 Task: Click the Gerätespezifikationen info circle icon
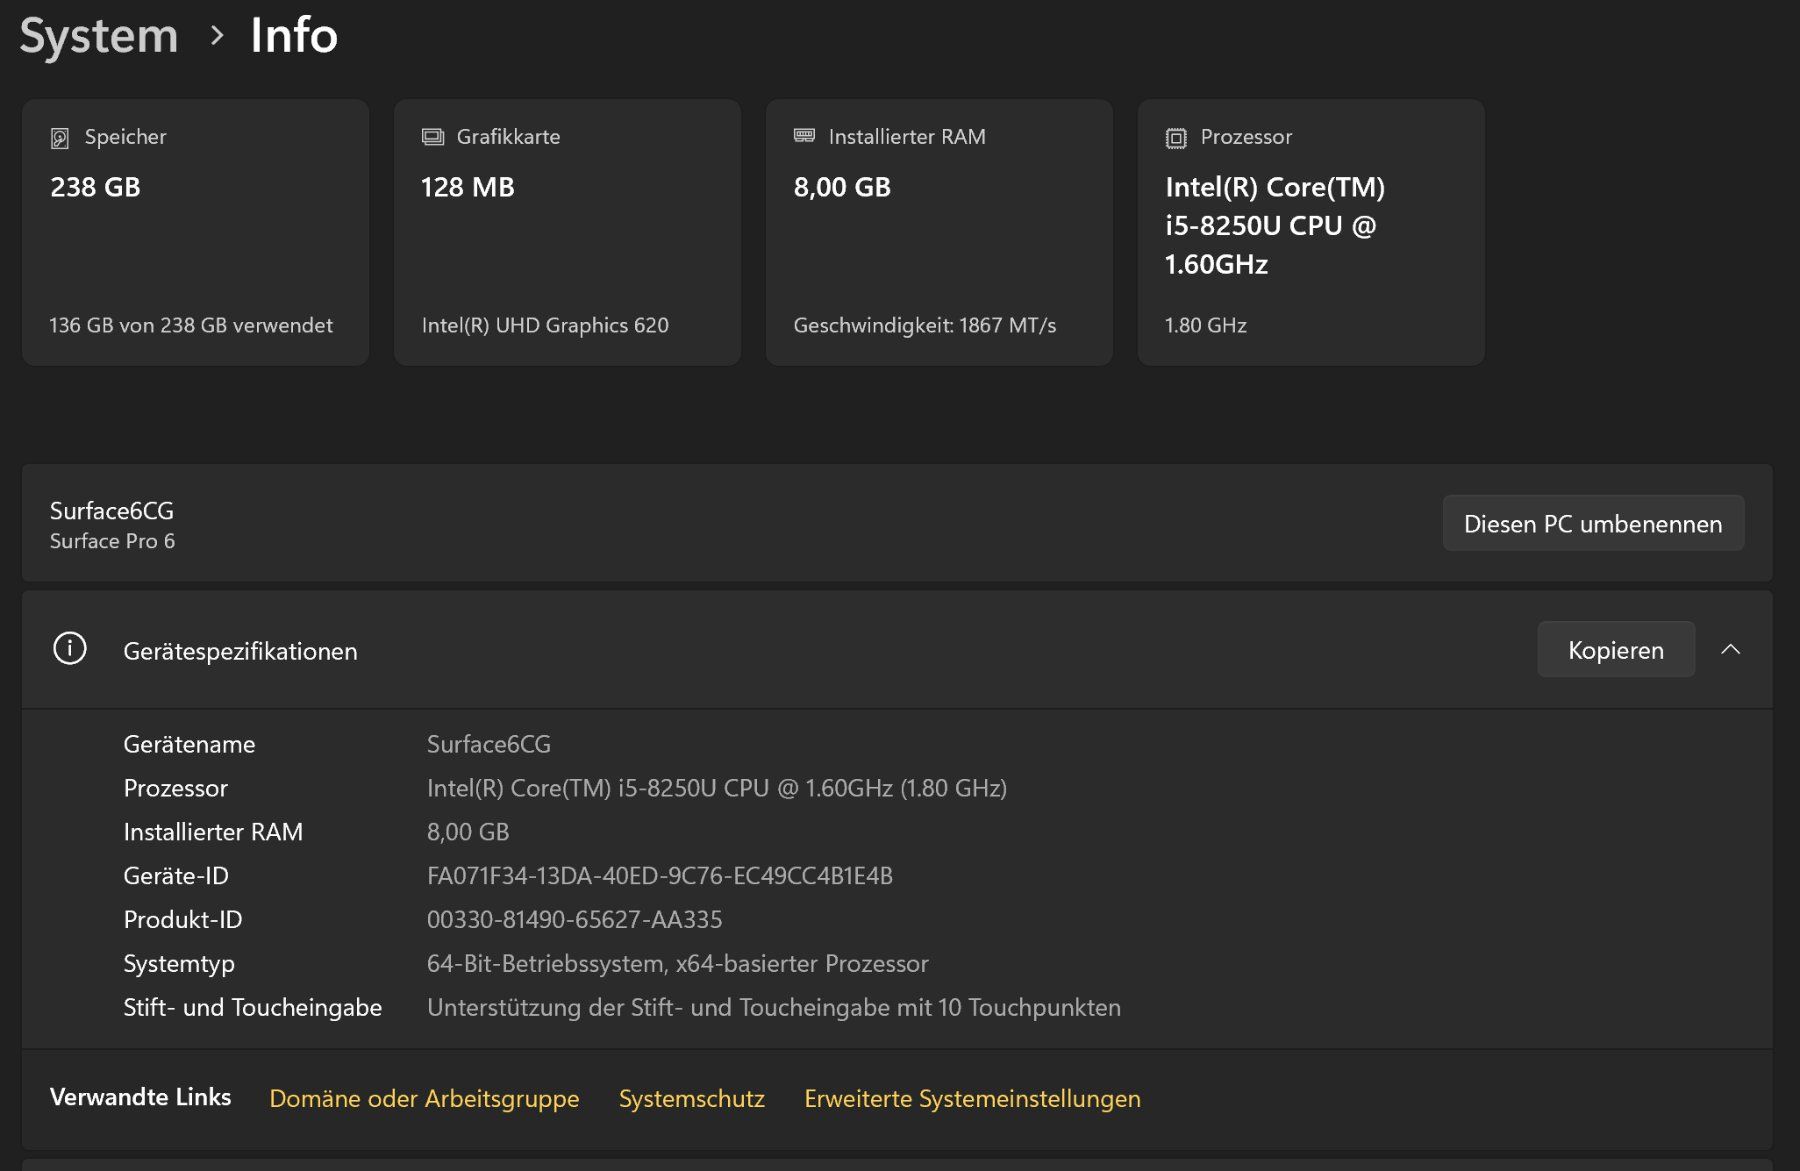70,648
